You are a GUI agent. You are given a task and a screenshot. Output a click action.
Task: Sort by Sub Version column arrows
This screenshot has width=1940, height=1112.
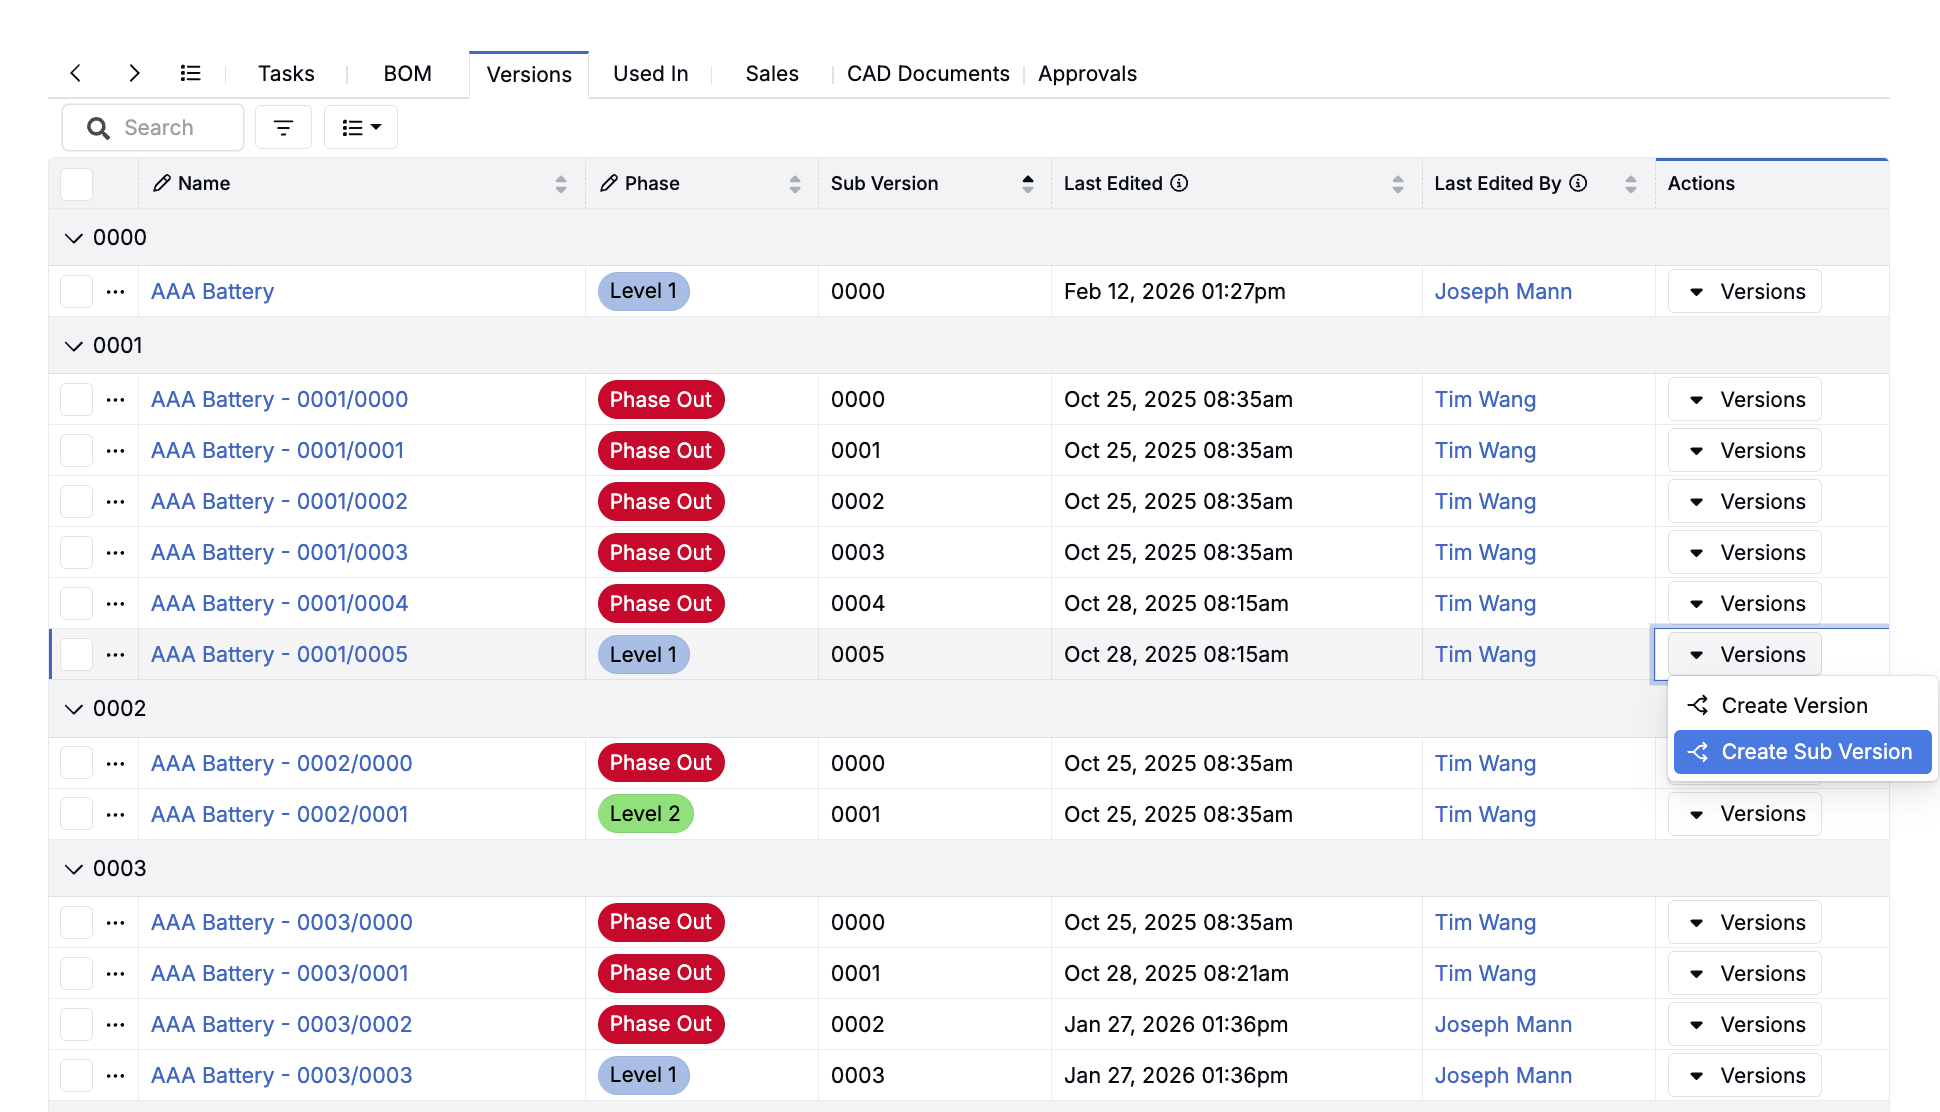coord(1027,183)
